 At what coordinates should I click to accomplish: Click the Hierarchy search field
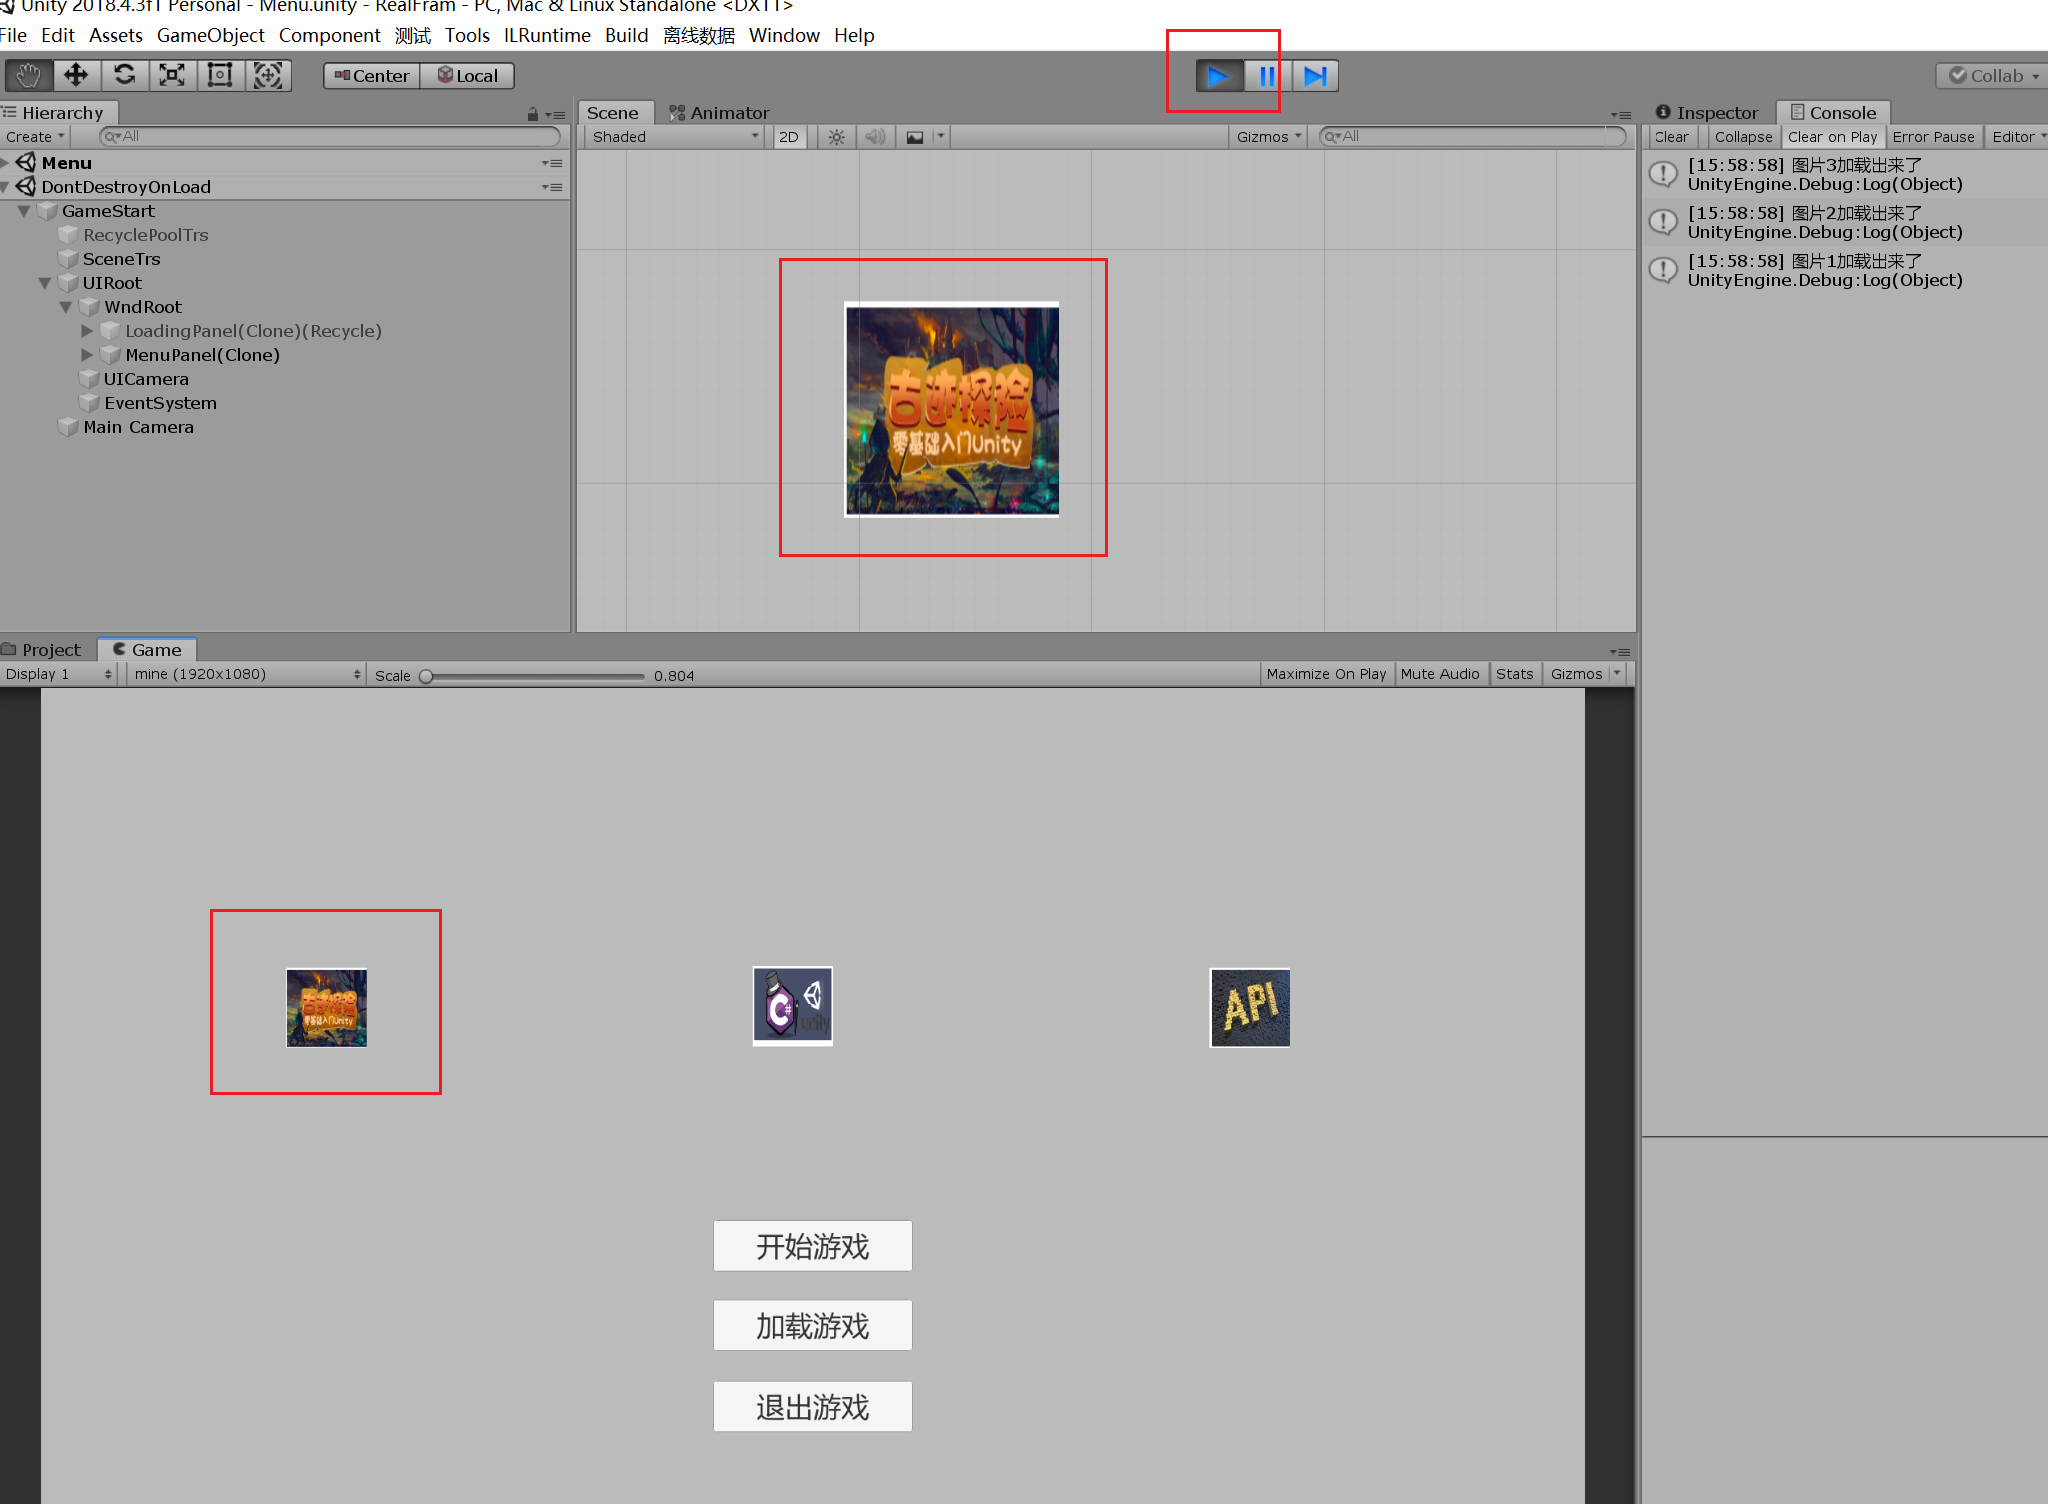(330, 137)
